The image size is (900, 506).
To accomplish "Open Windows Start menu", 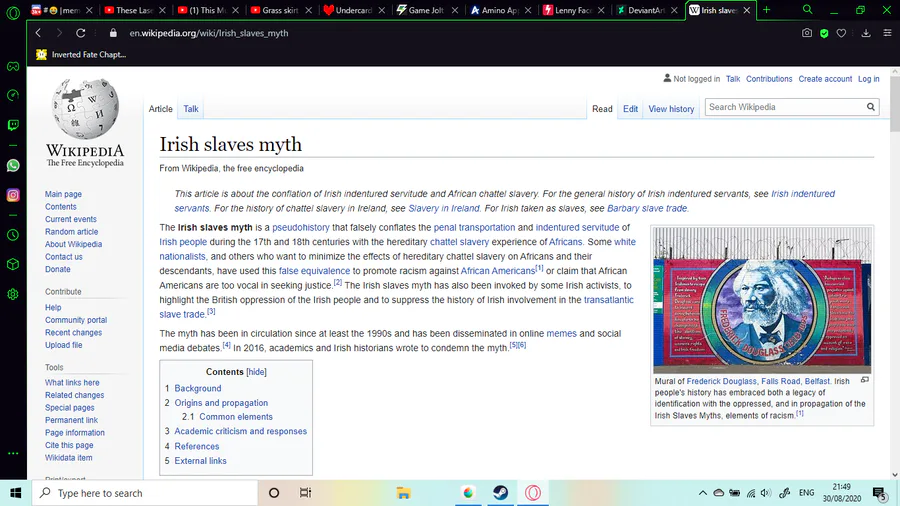I will [x=15, y=493].
